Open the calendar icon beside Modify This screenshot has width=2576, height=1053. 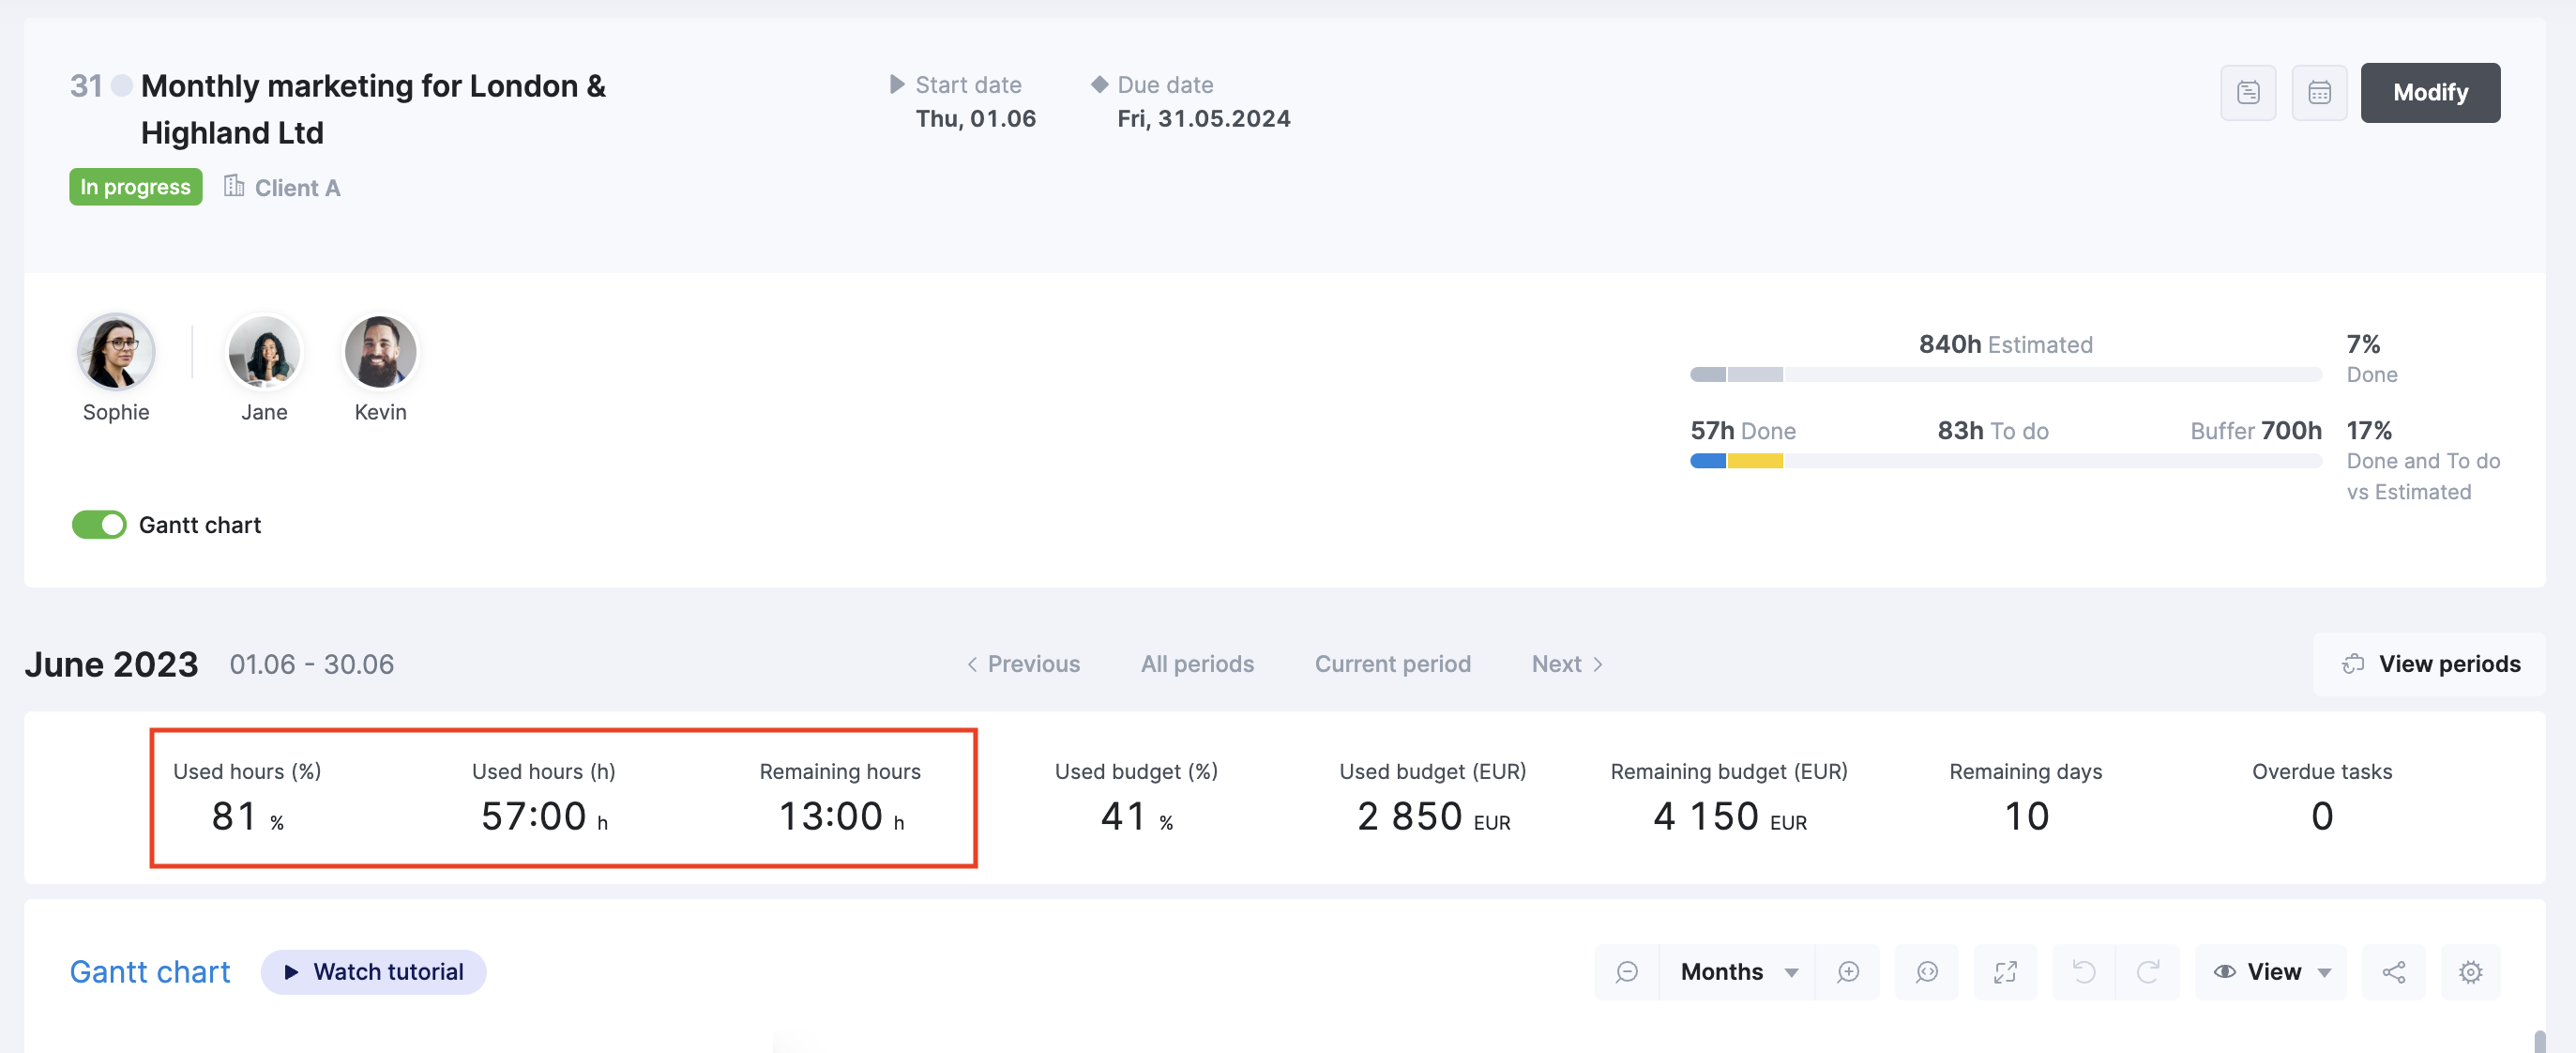(x=2318, y=93)
